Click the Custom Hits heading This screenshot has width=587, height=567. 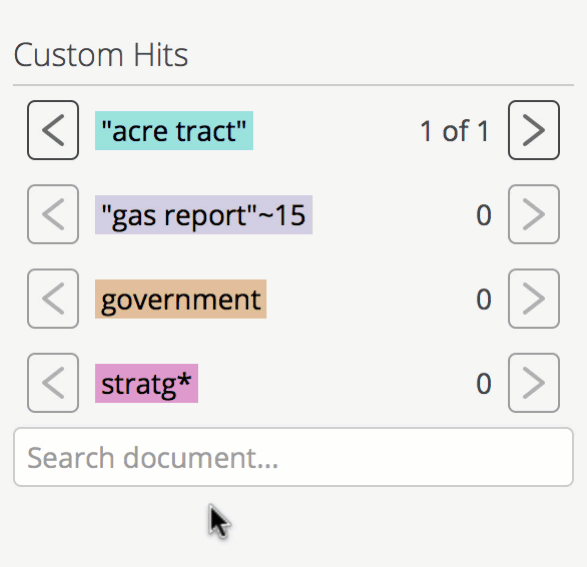click(x=101, y=55)
